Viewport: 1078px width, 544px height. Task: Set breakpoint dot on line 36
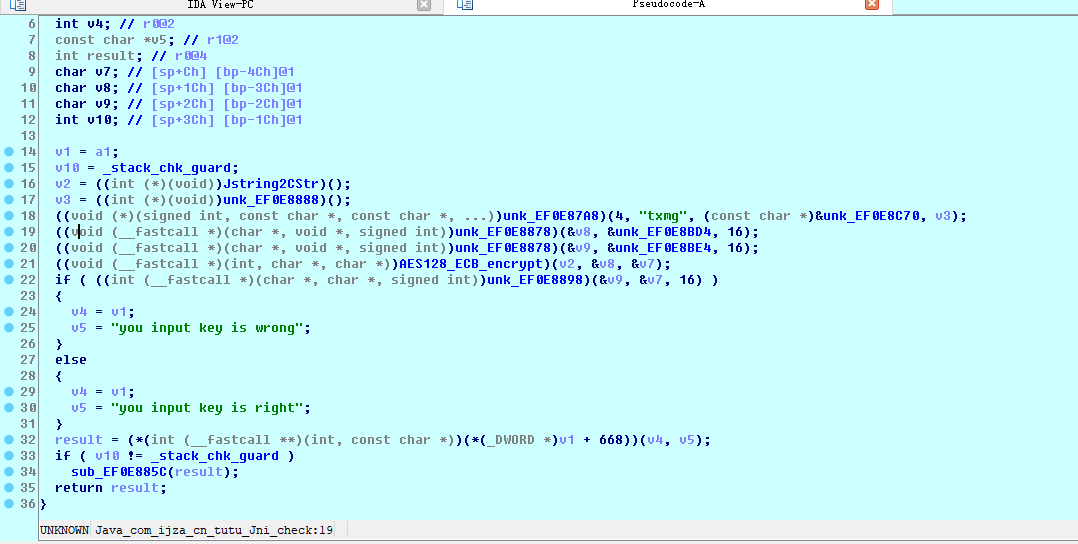[9, 503]
